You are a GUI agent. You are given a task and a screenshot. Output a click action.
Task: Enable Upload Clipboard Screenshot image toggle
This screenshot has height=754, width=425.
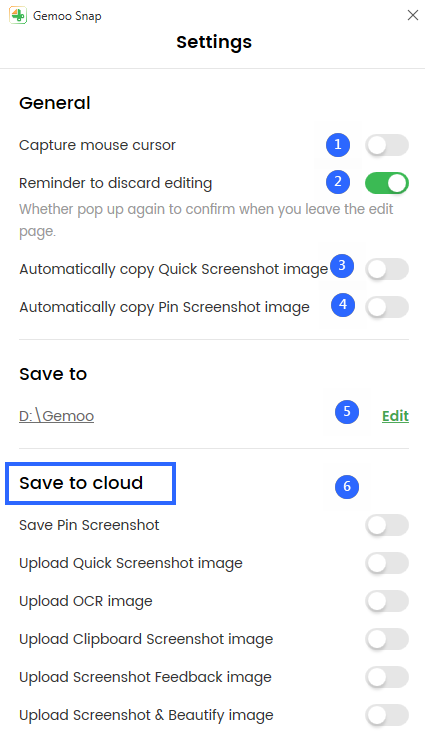(387, 639)
